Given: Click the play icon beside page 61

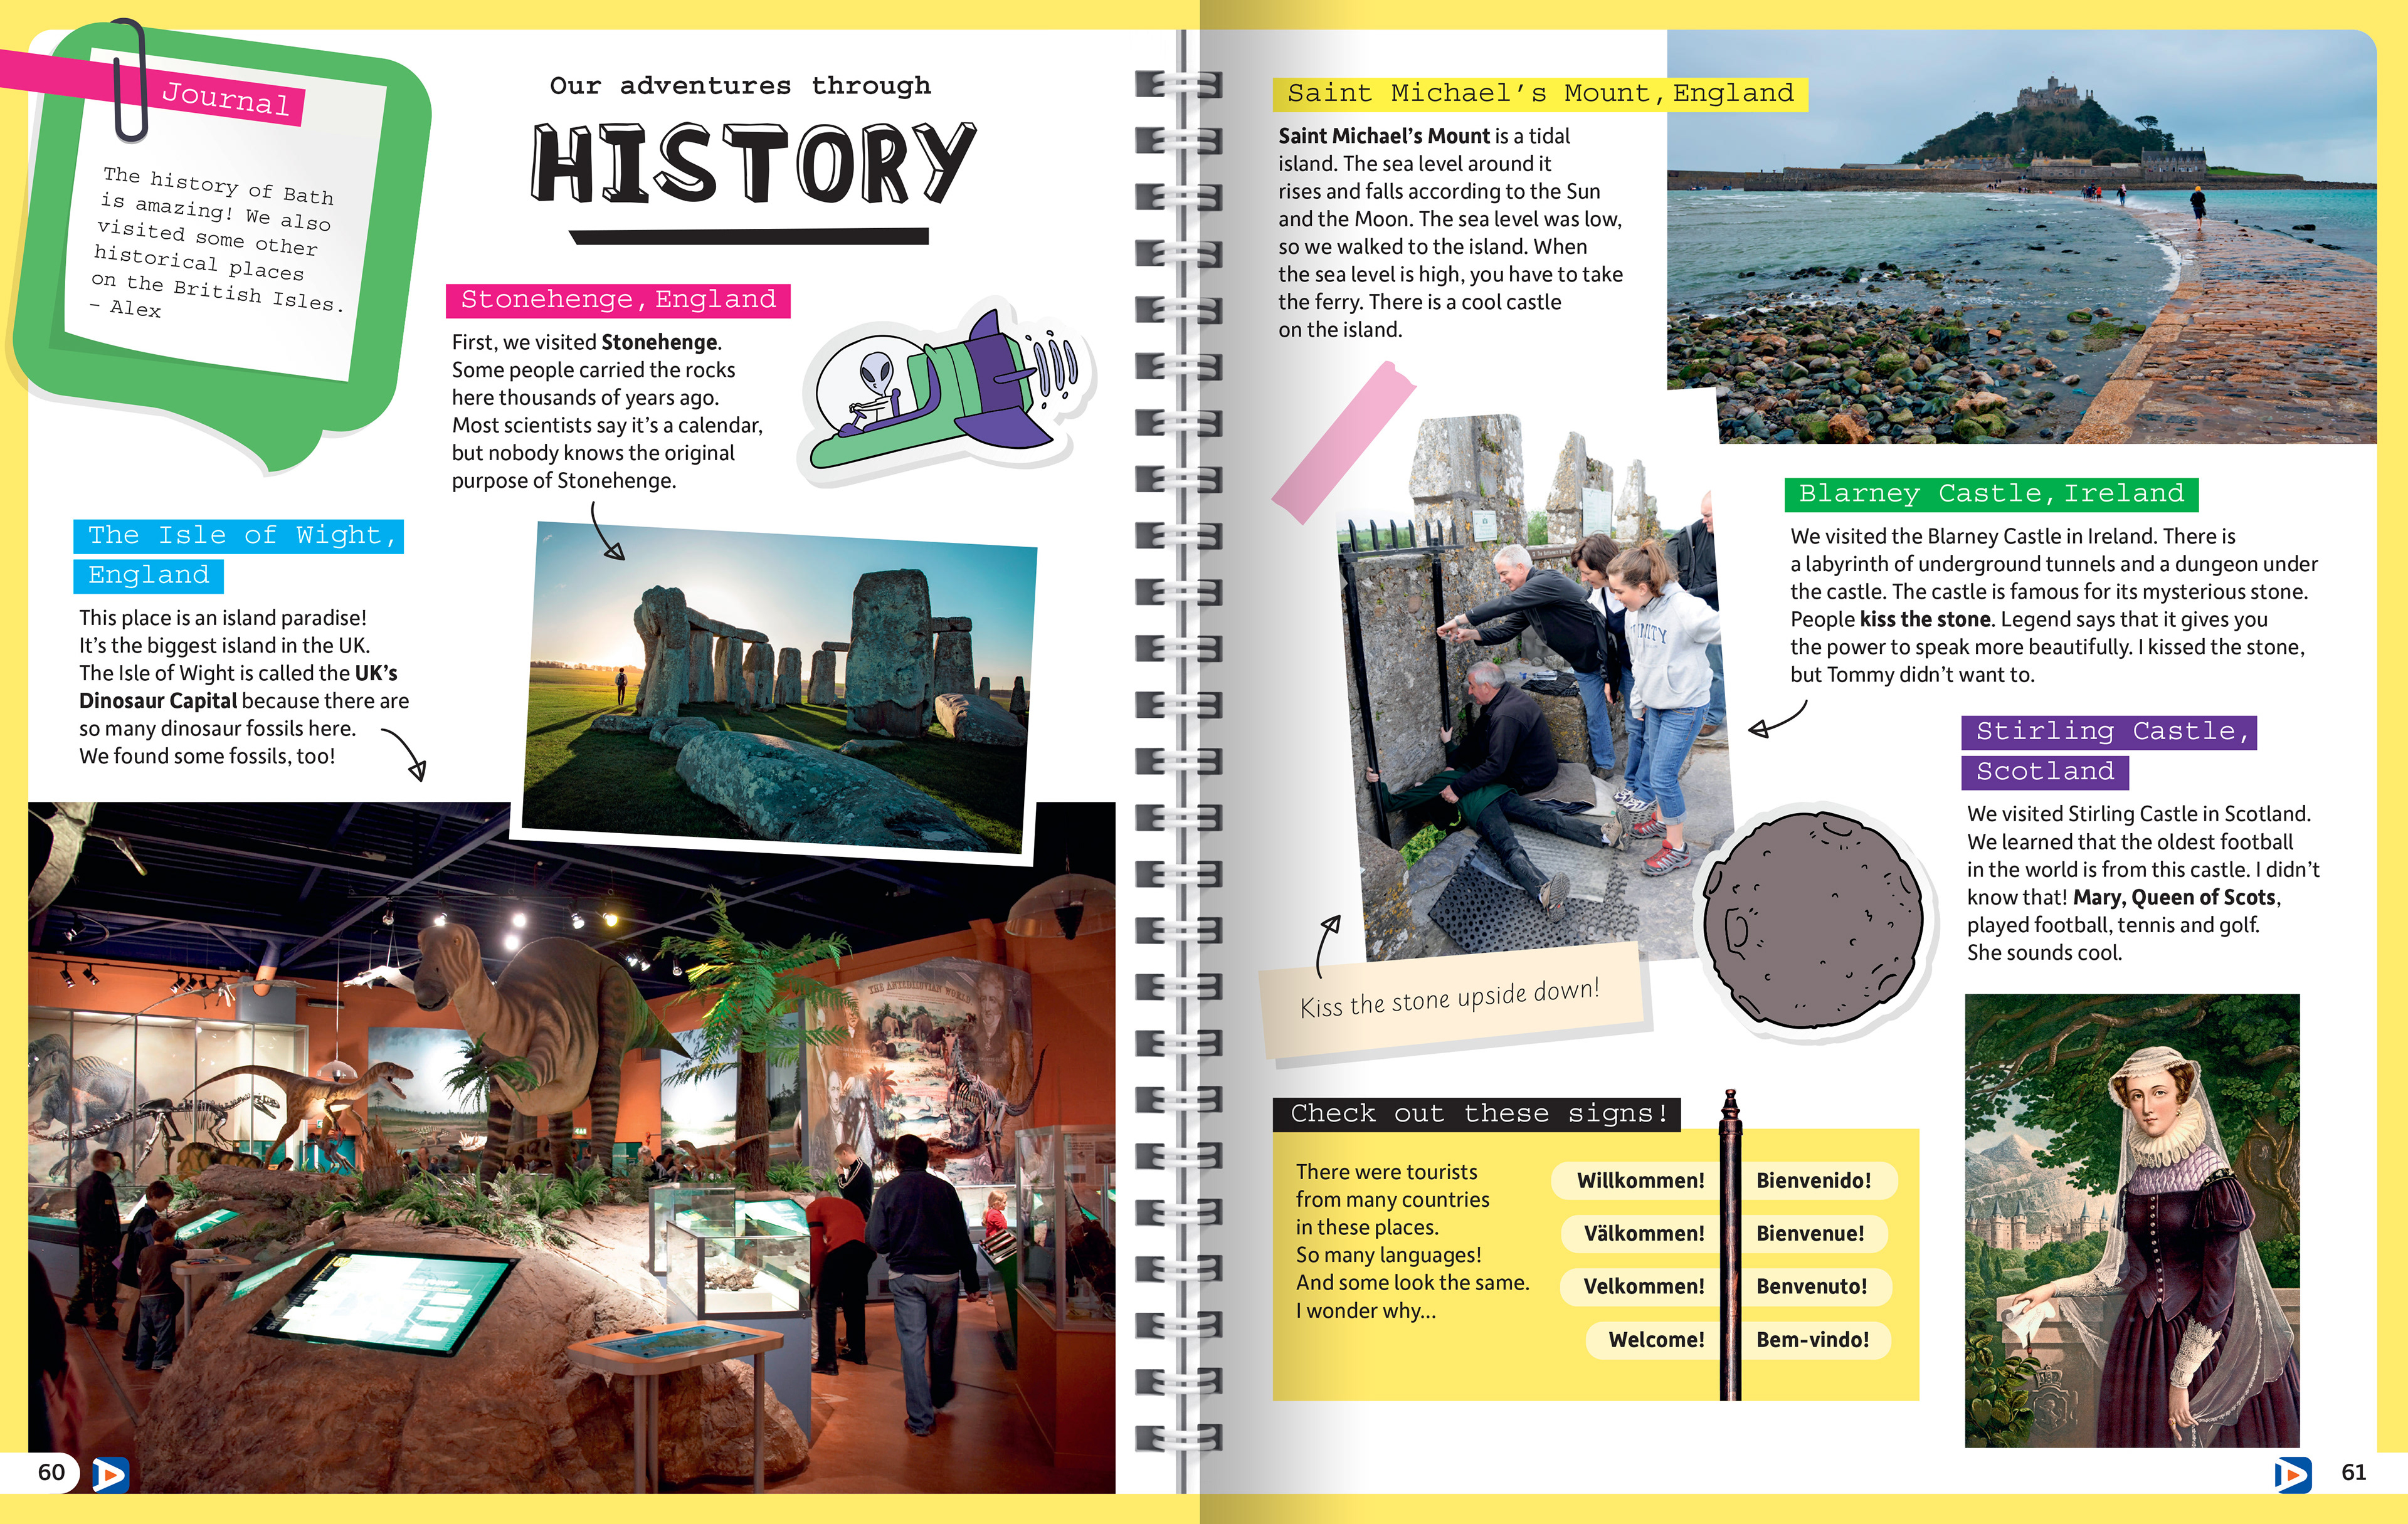Looking at the screenshot, I should [x=2292, y=1474].
